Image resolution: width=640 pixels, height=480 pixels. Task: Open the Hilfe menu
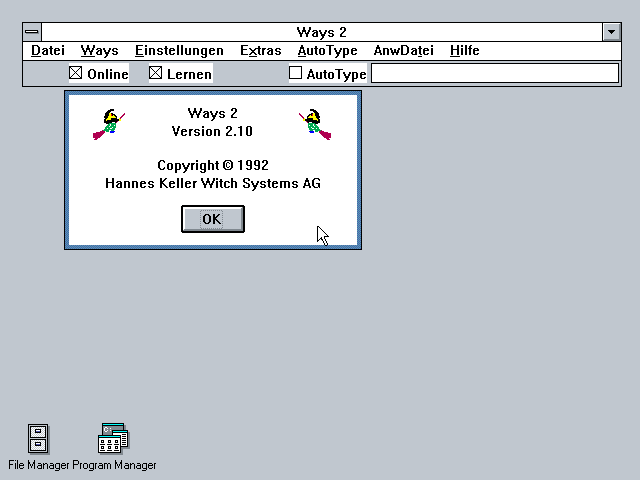coord(464,51)
